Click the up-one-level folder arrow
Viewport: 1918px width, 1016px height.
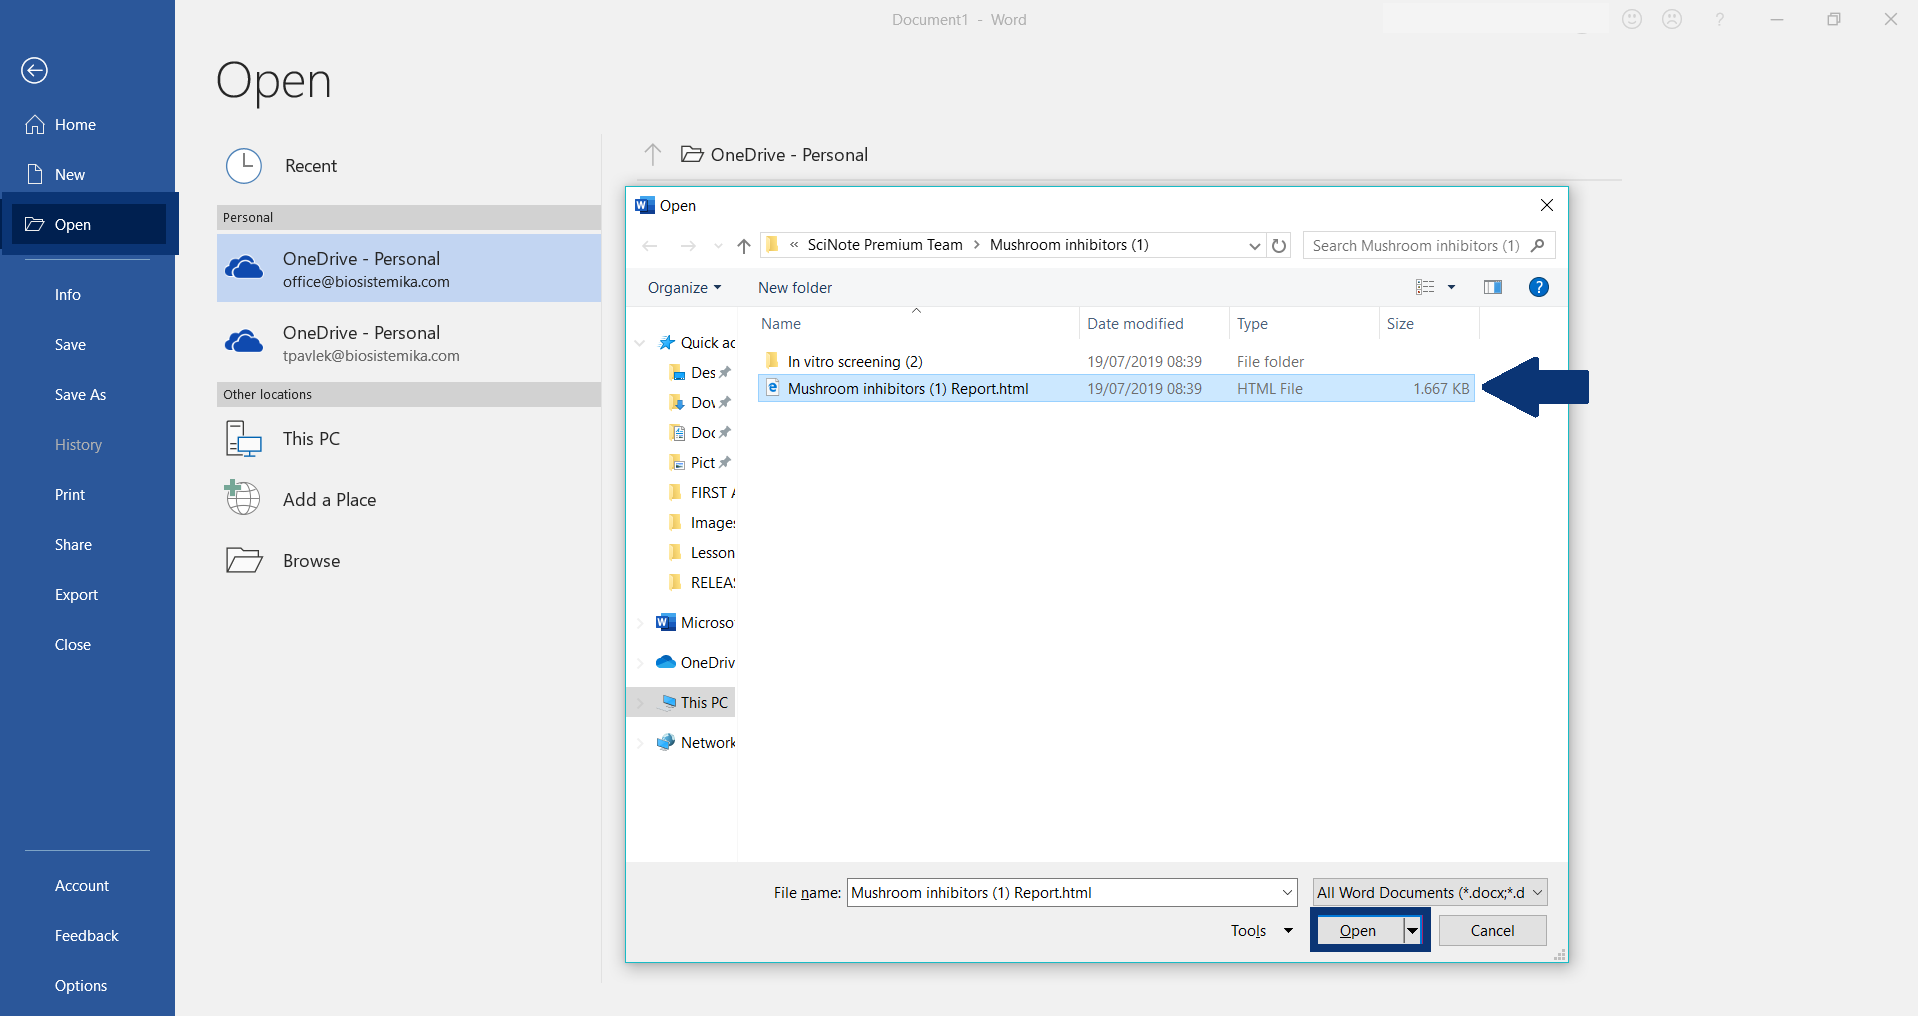[744, 246]
